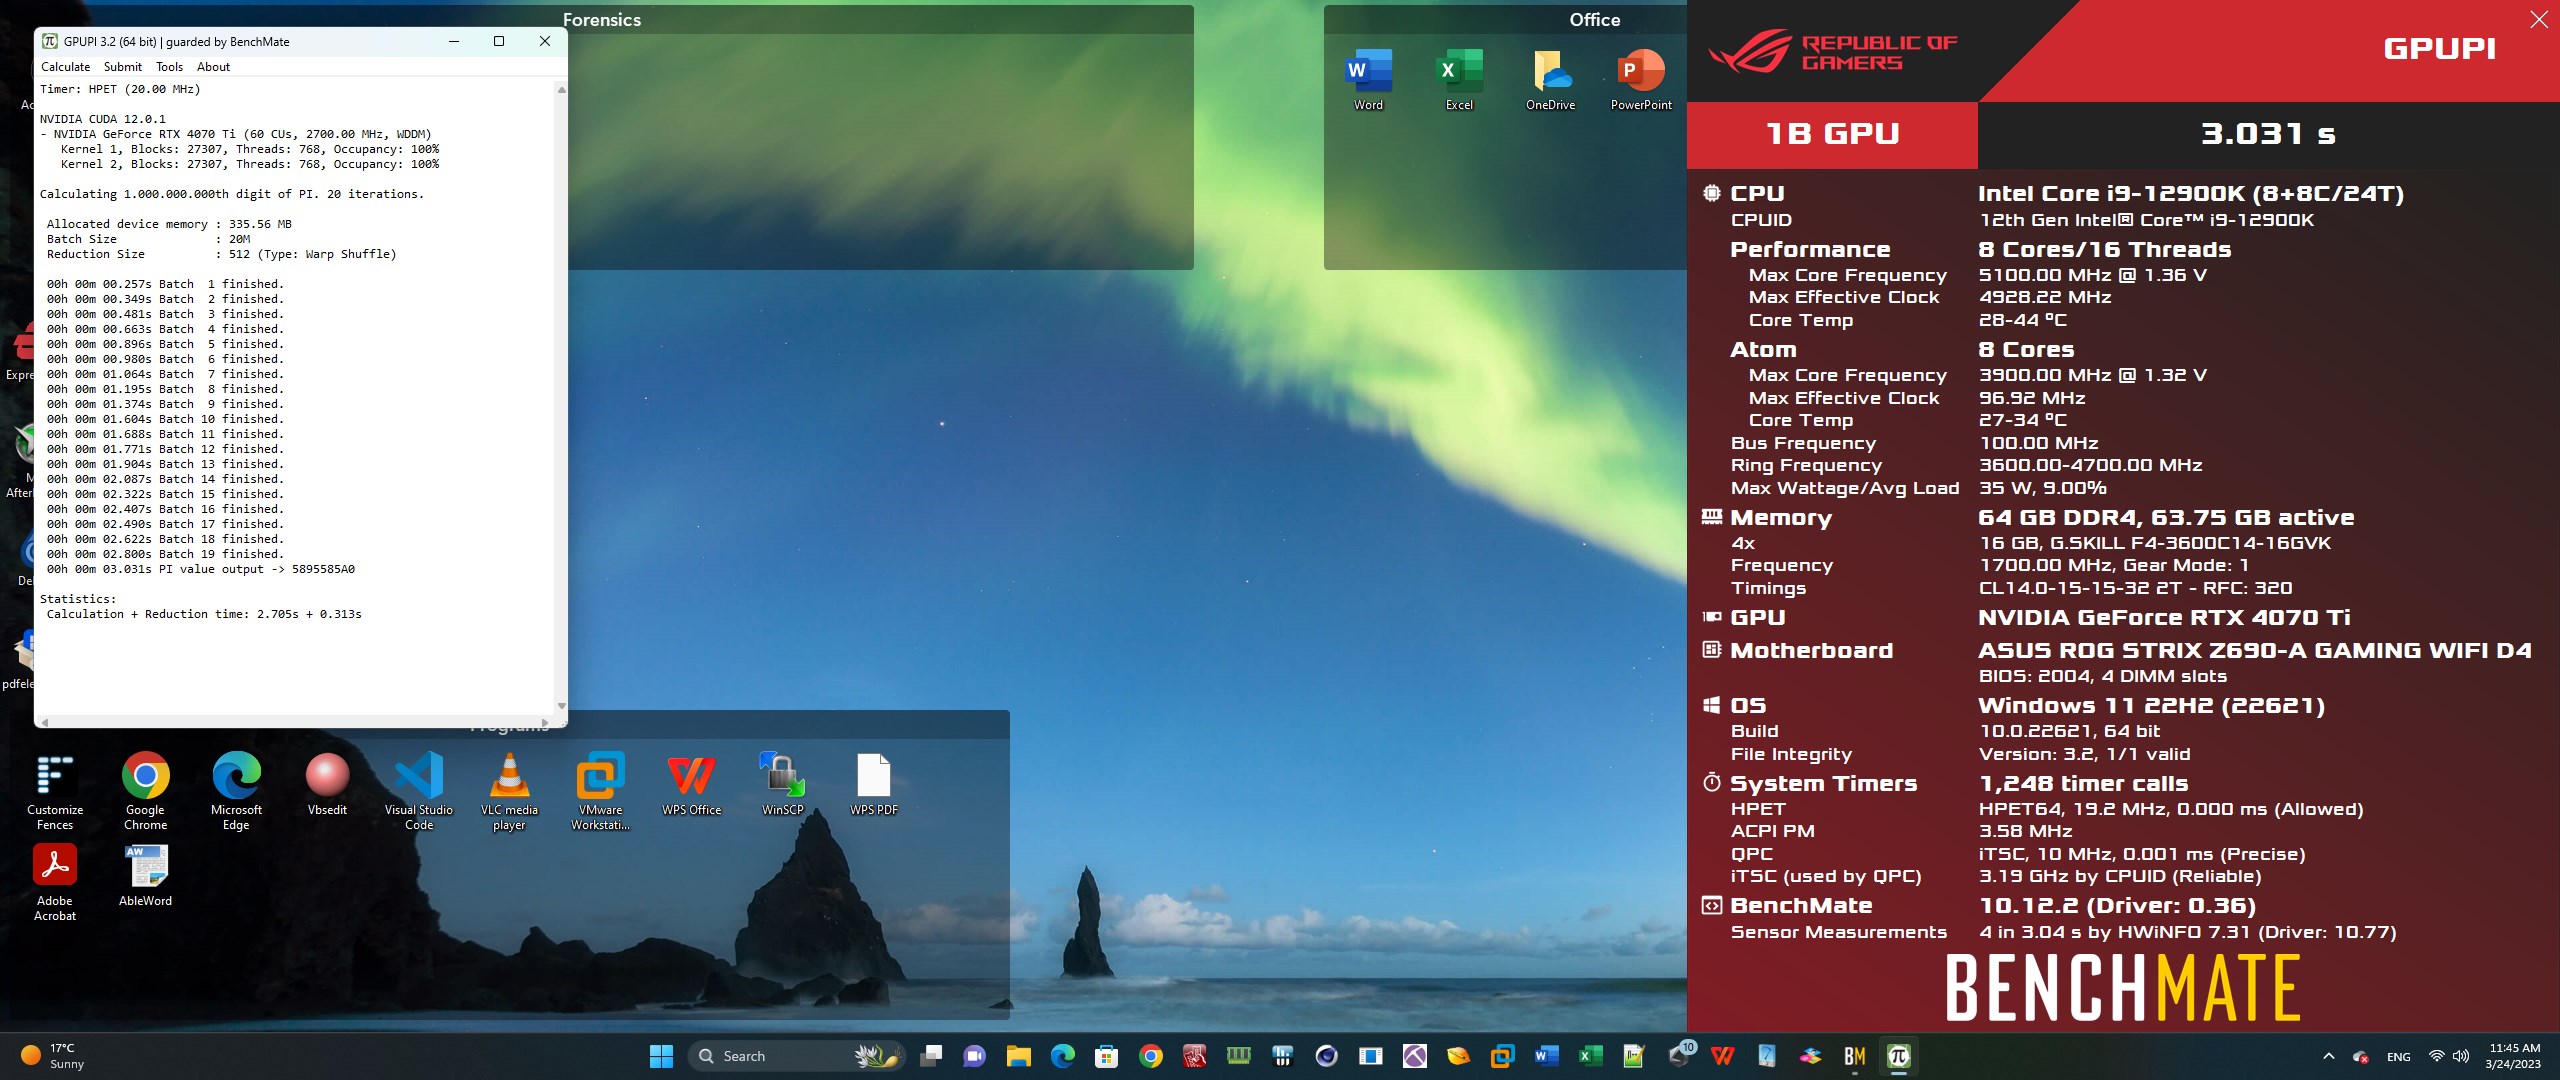
Task: Open the VLC media player shortcut
Action: pos(509,792)
